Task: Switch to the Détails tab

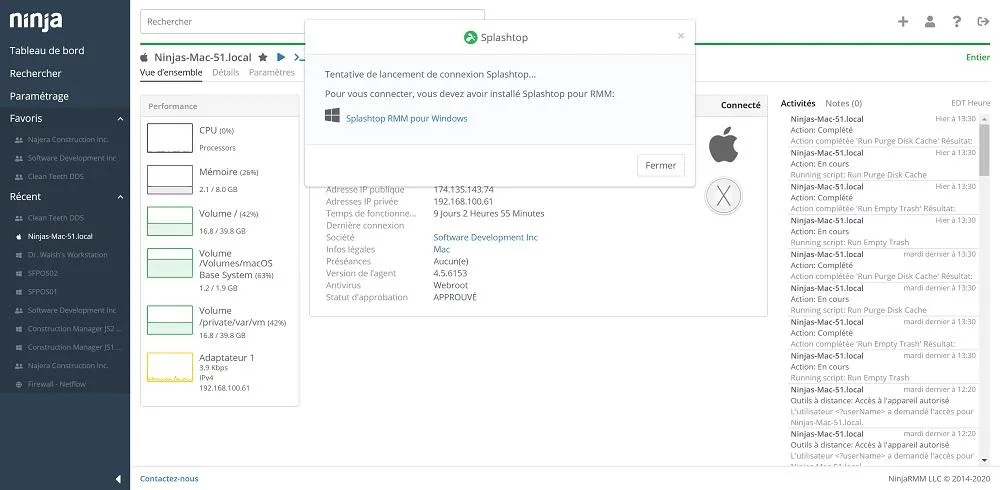Action: [226, 73]
